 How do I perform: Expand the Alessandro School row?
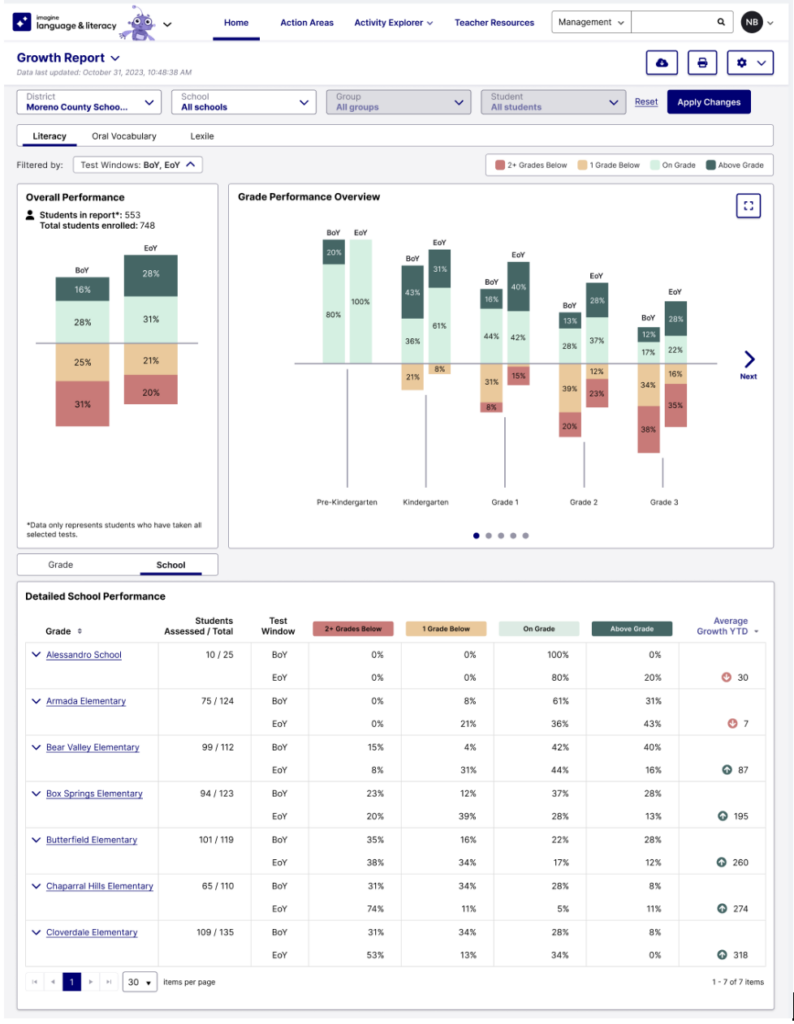point(36,655)
